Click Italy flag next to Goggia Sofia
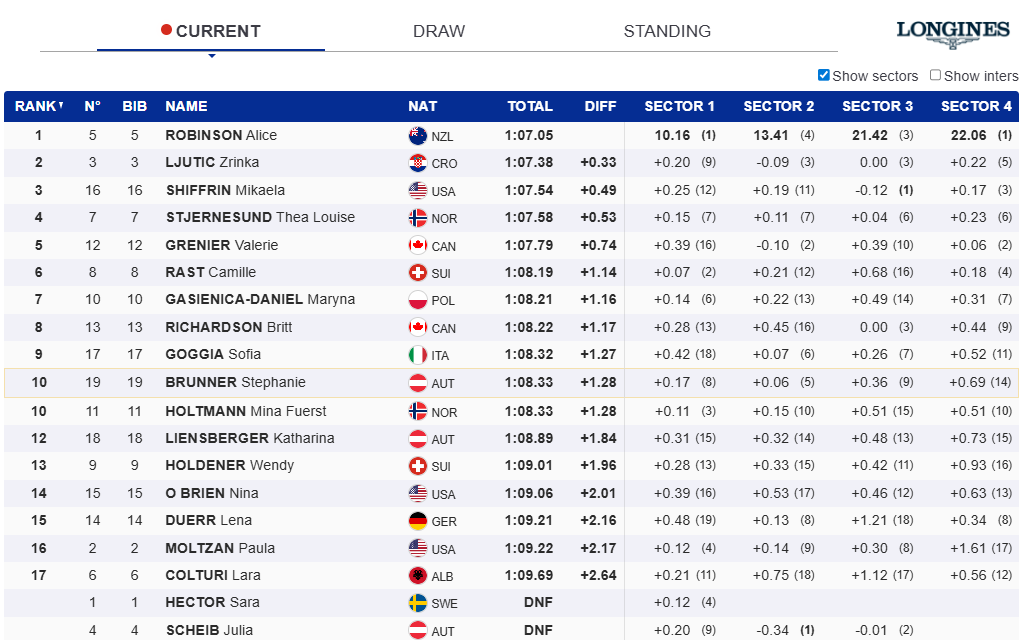Screen dimensions: 1022x640 tap(418, 355)
